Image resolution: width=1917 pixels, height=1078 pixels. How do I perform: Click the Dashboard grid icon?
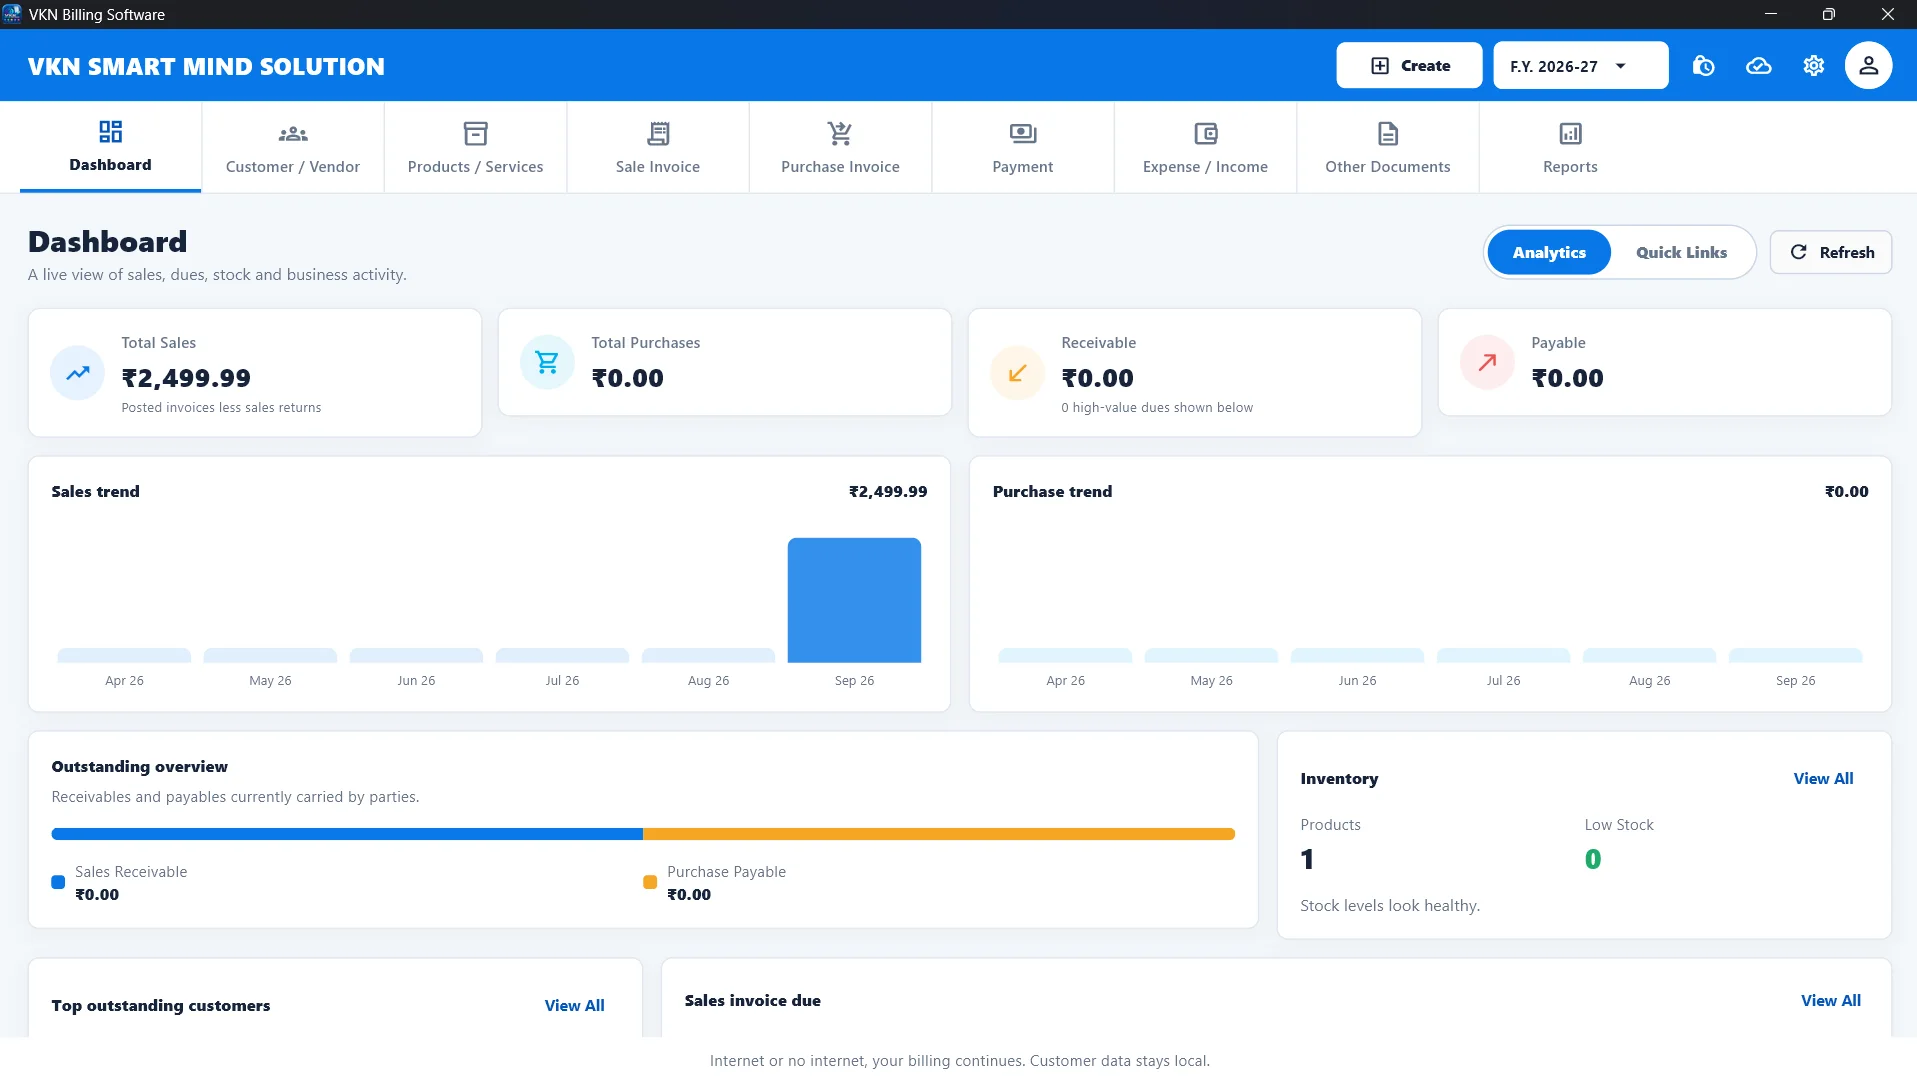coord(110,132)
